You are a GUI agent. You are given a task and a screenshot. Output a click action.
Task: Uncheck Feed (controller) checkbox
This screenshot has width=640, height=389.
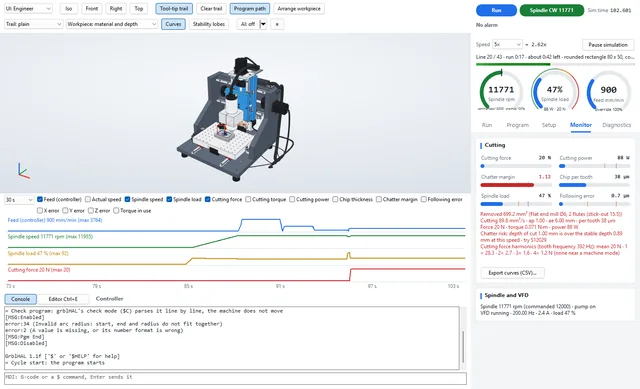click(x=40, y=199)
